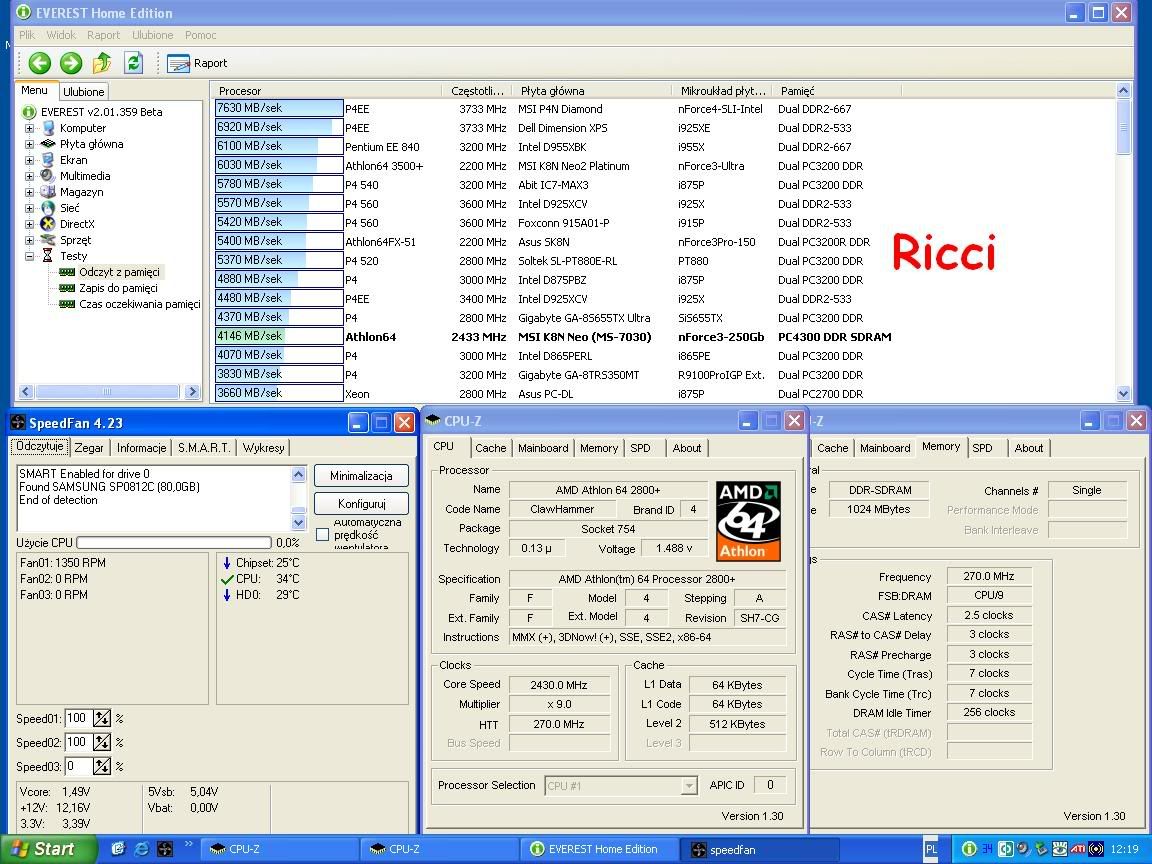Collapse the Testy tree node
This screenshot has width=1152, height=864.
click(29, 256)
